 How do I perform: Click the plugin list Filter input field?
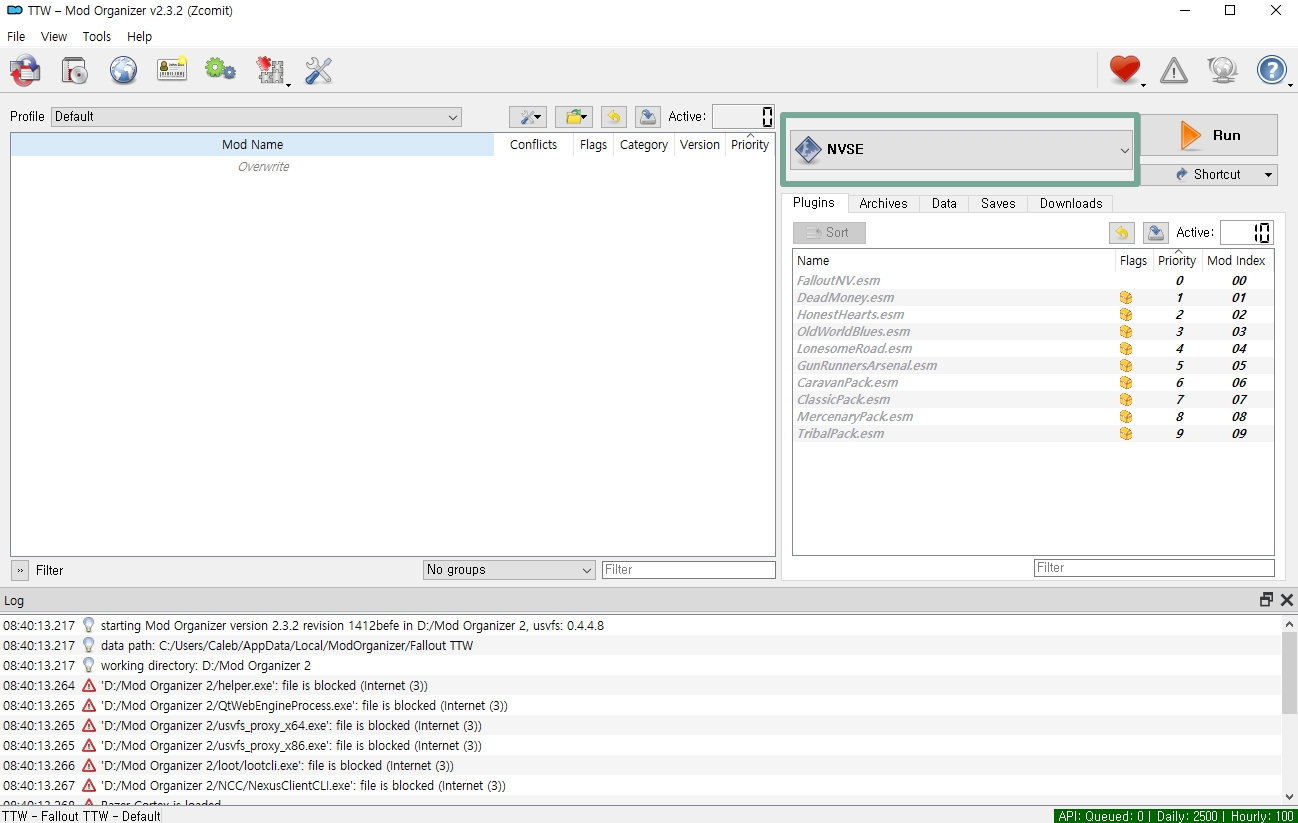(x=1154, y=568)
